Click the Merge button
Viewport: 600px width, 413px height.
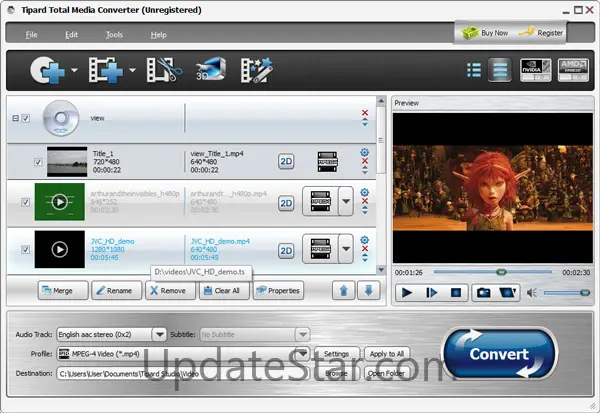pyautogui.click(x=63, y=291)
